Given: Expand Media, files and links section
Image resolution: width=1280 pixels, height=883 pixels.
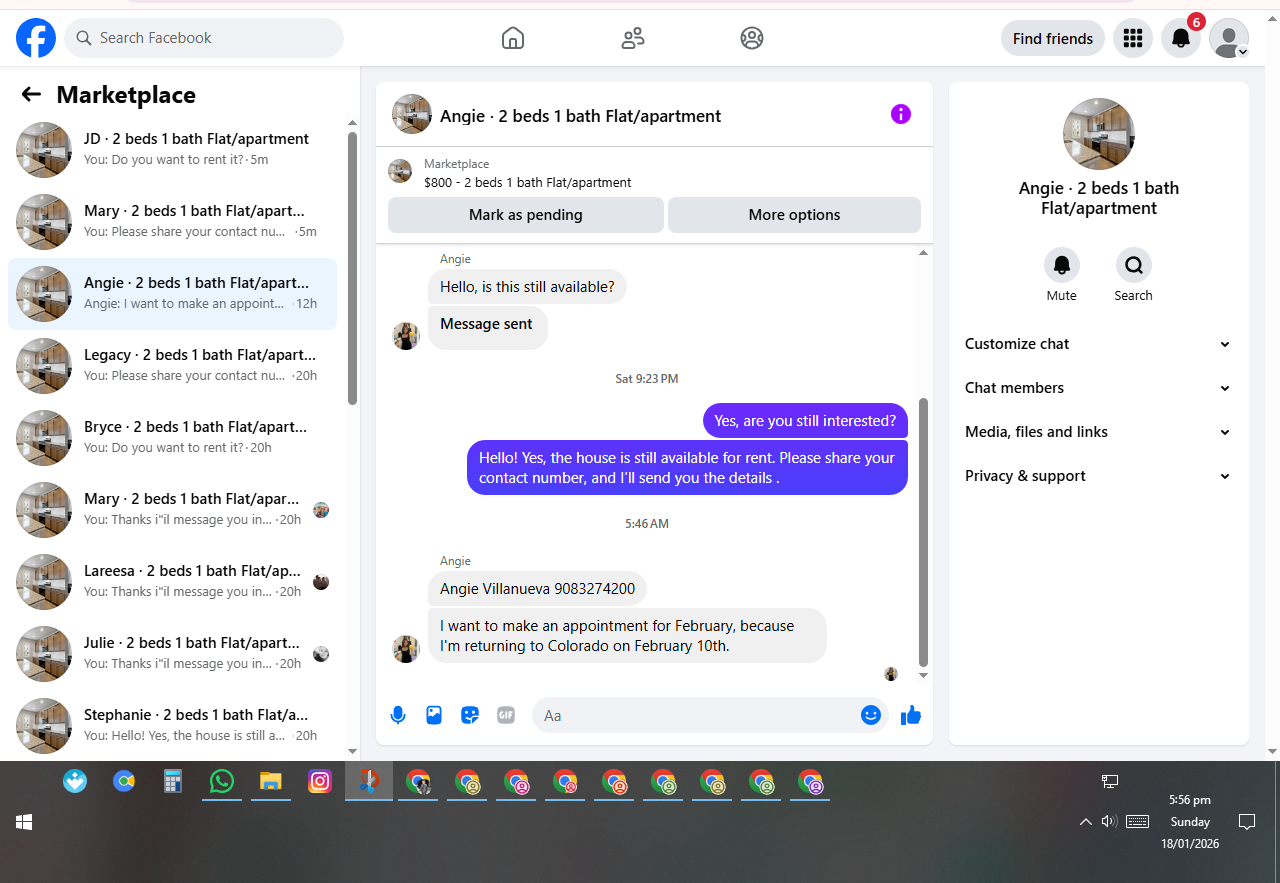Looking at the screenshot, I should 1098,432.
